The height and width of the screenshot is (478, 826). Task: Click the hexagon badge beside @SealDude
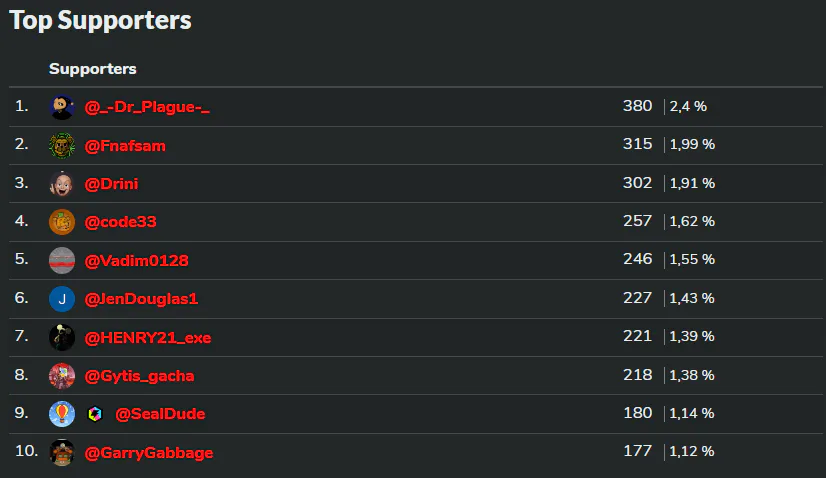[x=95, y=414]
